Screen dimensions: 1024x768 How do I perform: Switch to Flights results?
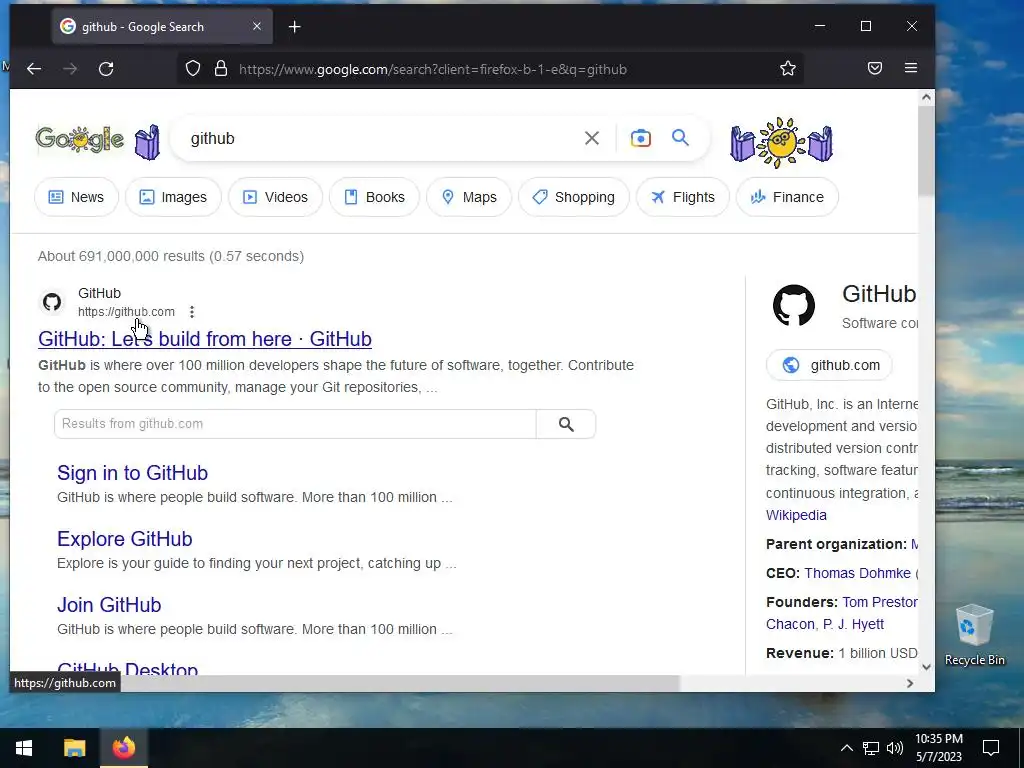coord(682,197)
